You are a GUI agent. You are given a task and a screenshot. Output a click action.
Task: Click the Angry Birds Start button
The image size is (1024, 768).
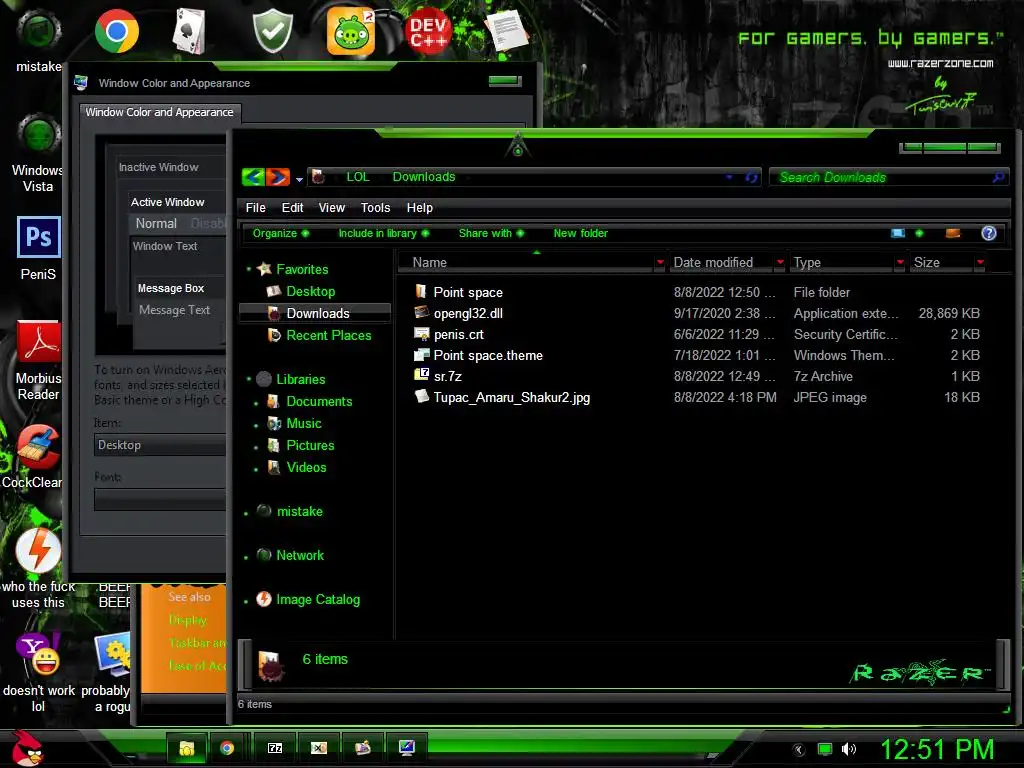pyautogui.click(x=27, y=748)
